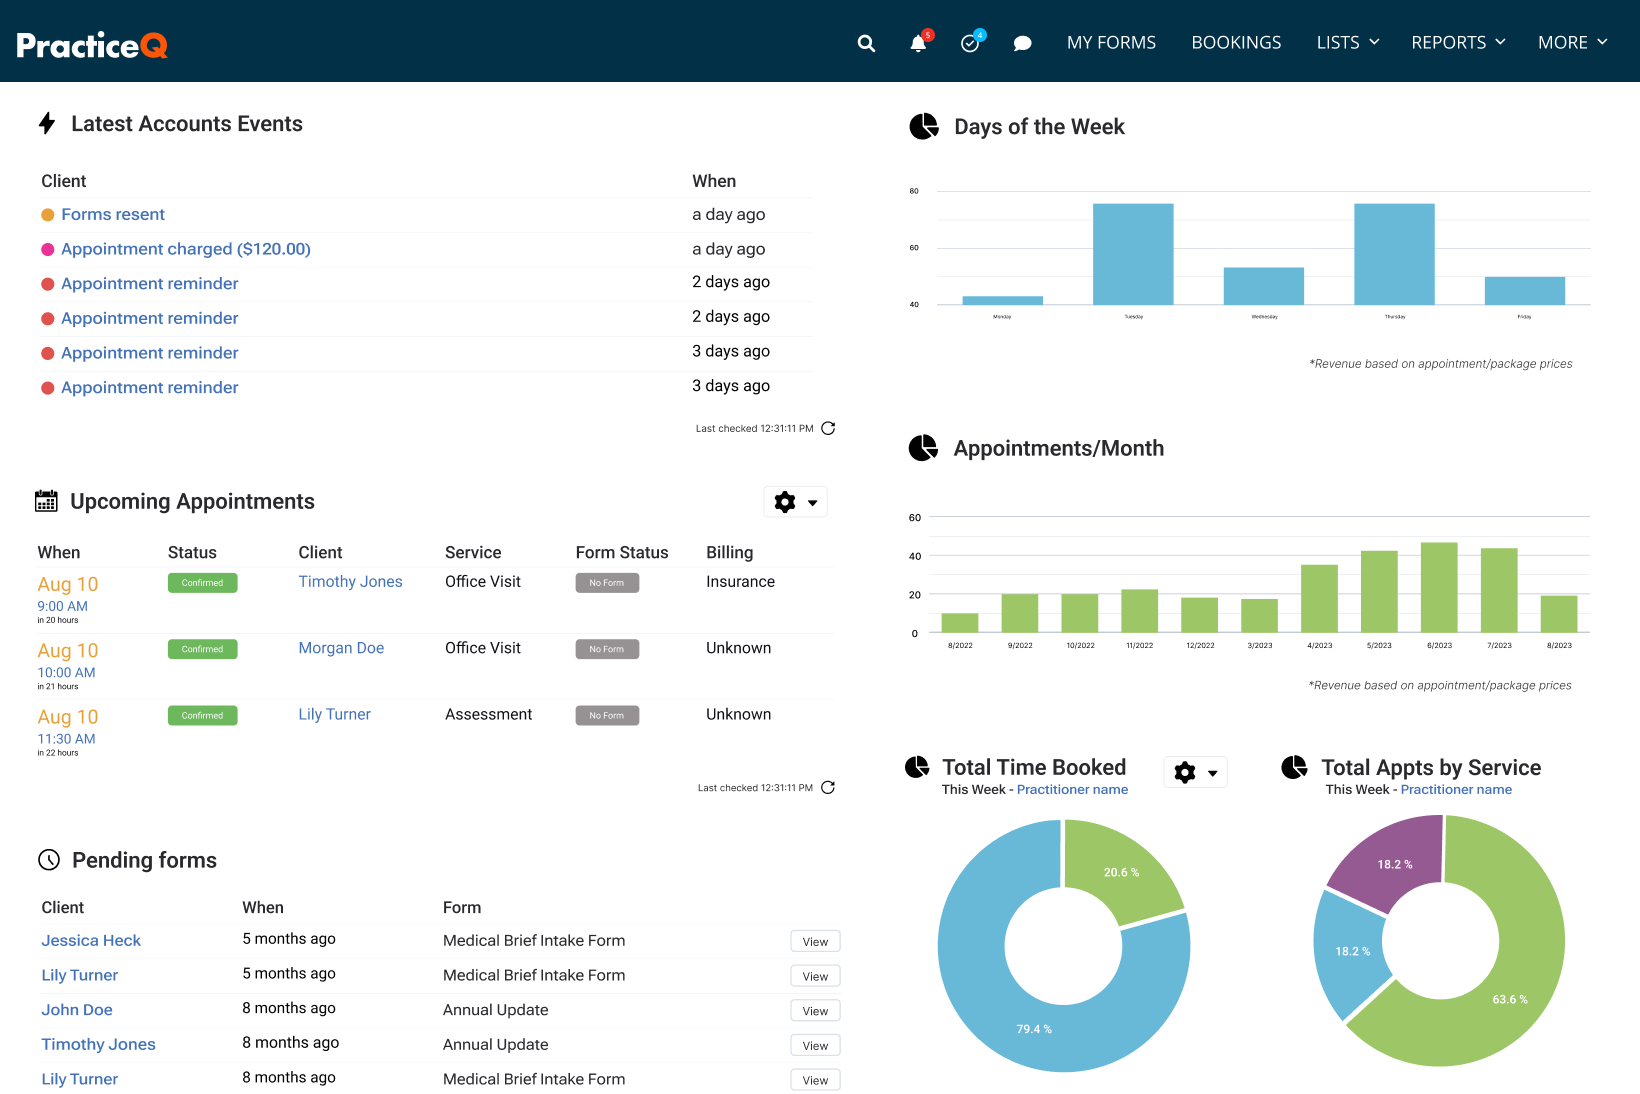
Task: Open the BOOKINGS navigation item
Action: tap(1236, 43)
